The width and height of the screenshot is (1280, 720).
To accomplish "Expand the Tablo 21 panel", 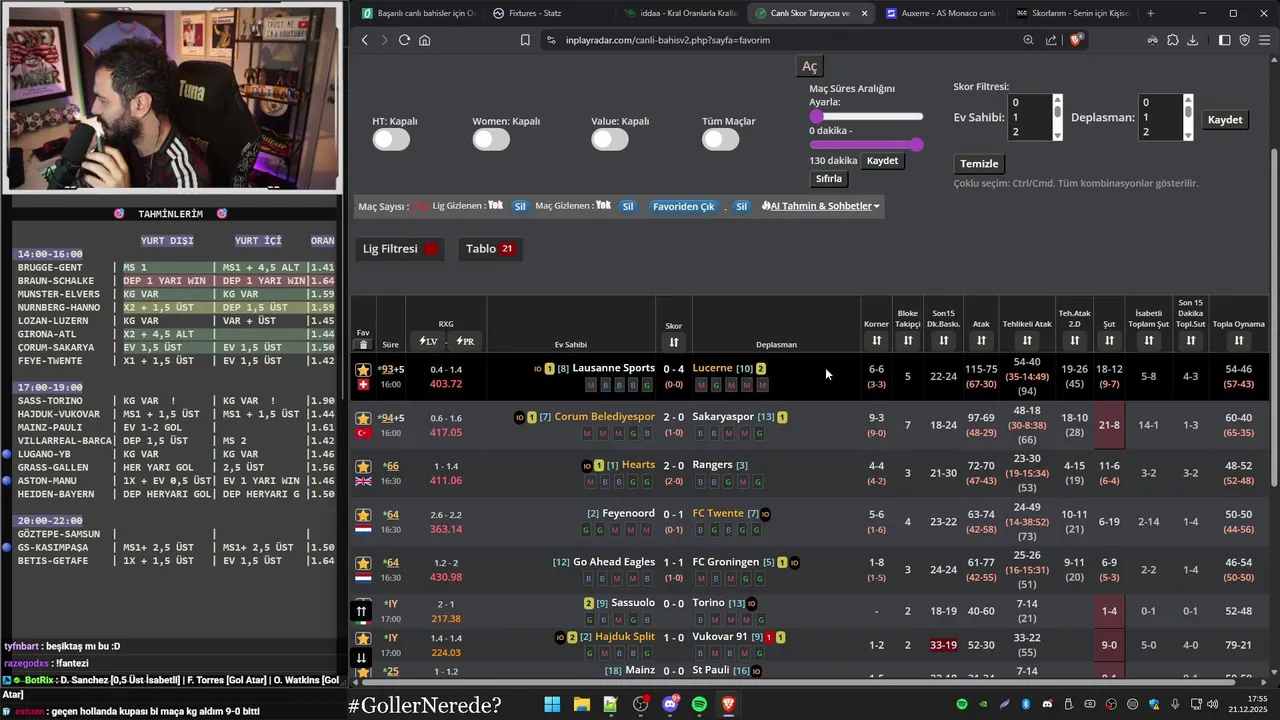I will (490, 249).
